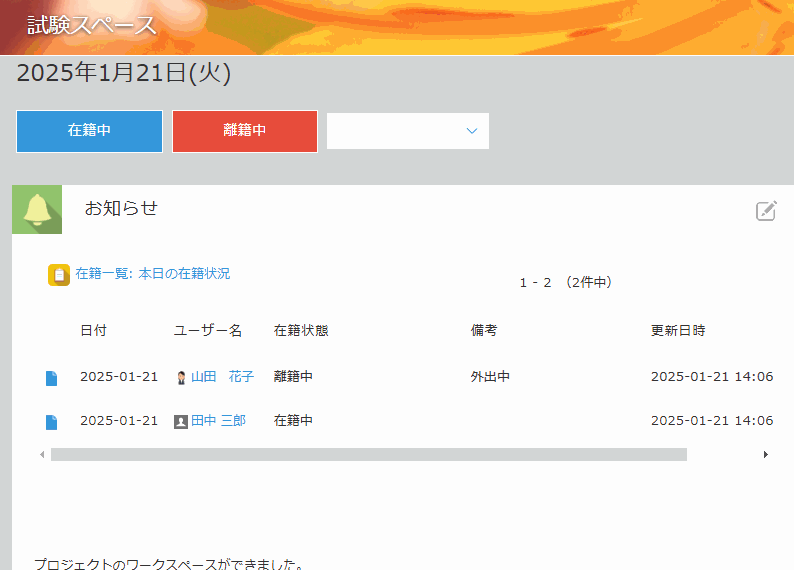Viewport: 794px width, 570px height.
Task: Click the avatar icon of 田中 三郎
Action: pos(181,422)
